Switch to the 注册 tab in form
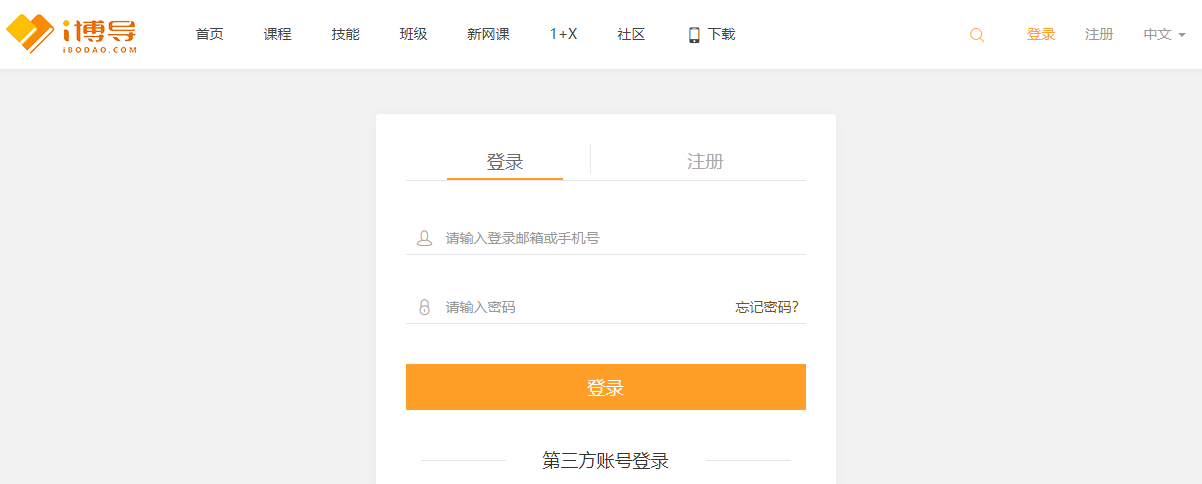This screenshot has width=1202, height=484. (x=705, y=161)
